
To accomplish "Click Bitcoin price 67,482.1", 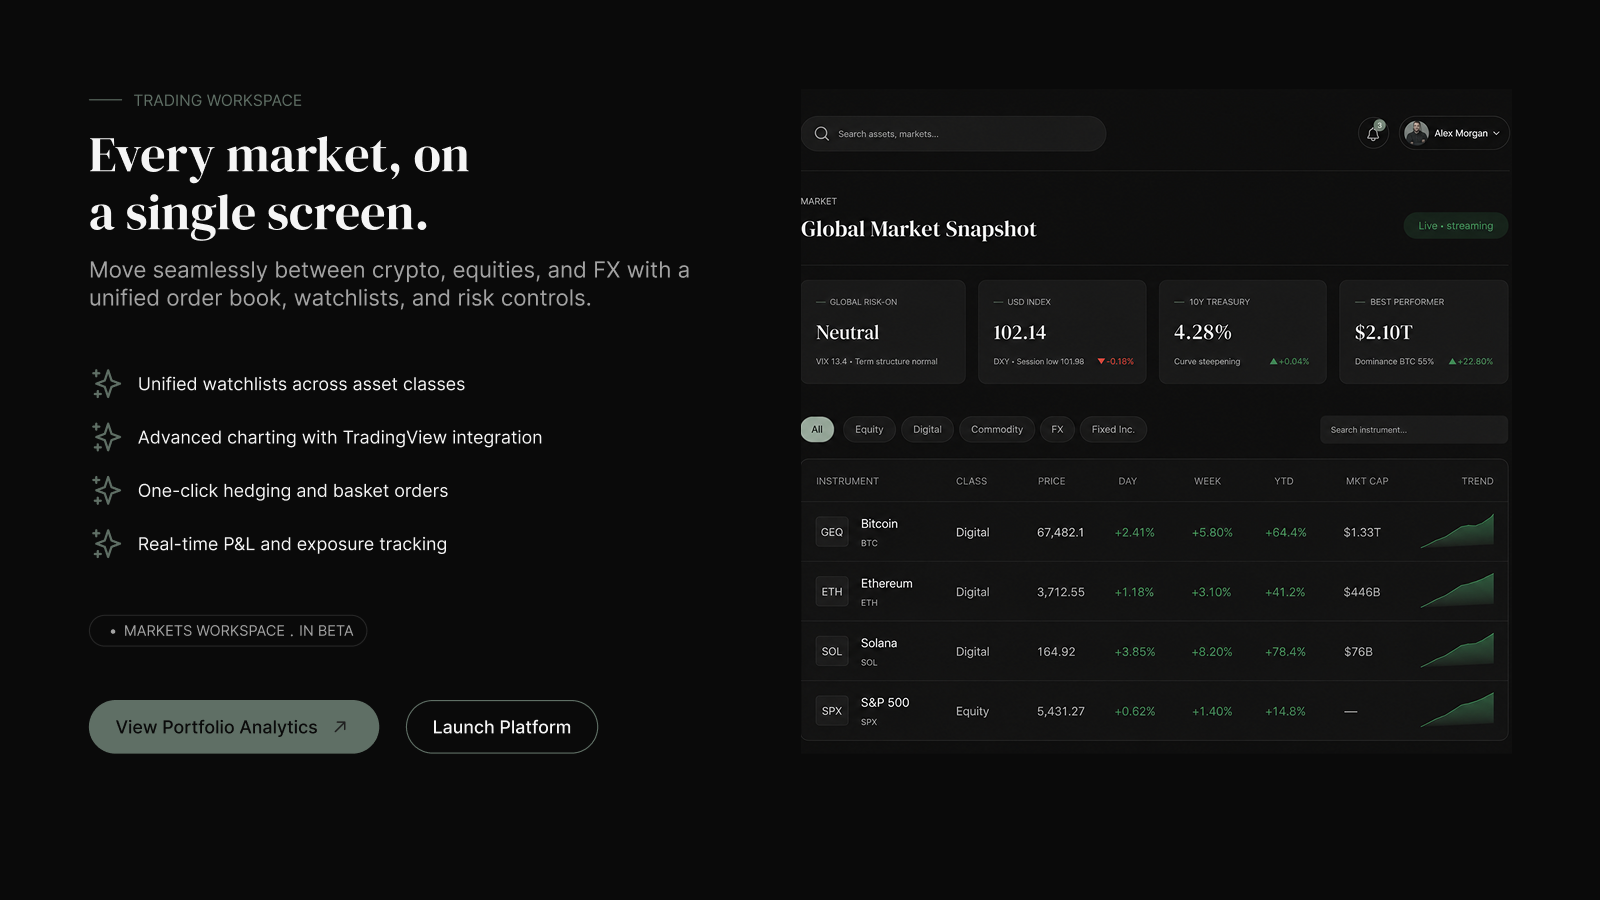I will 1060,532.
